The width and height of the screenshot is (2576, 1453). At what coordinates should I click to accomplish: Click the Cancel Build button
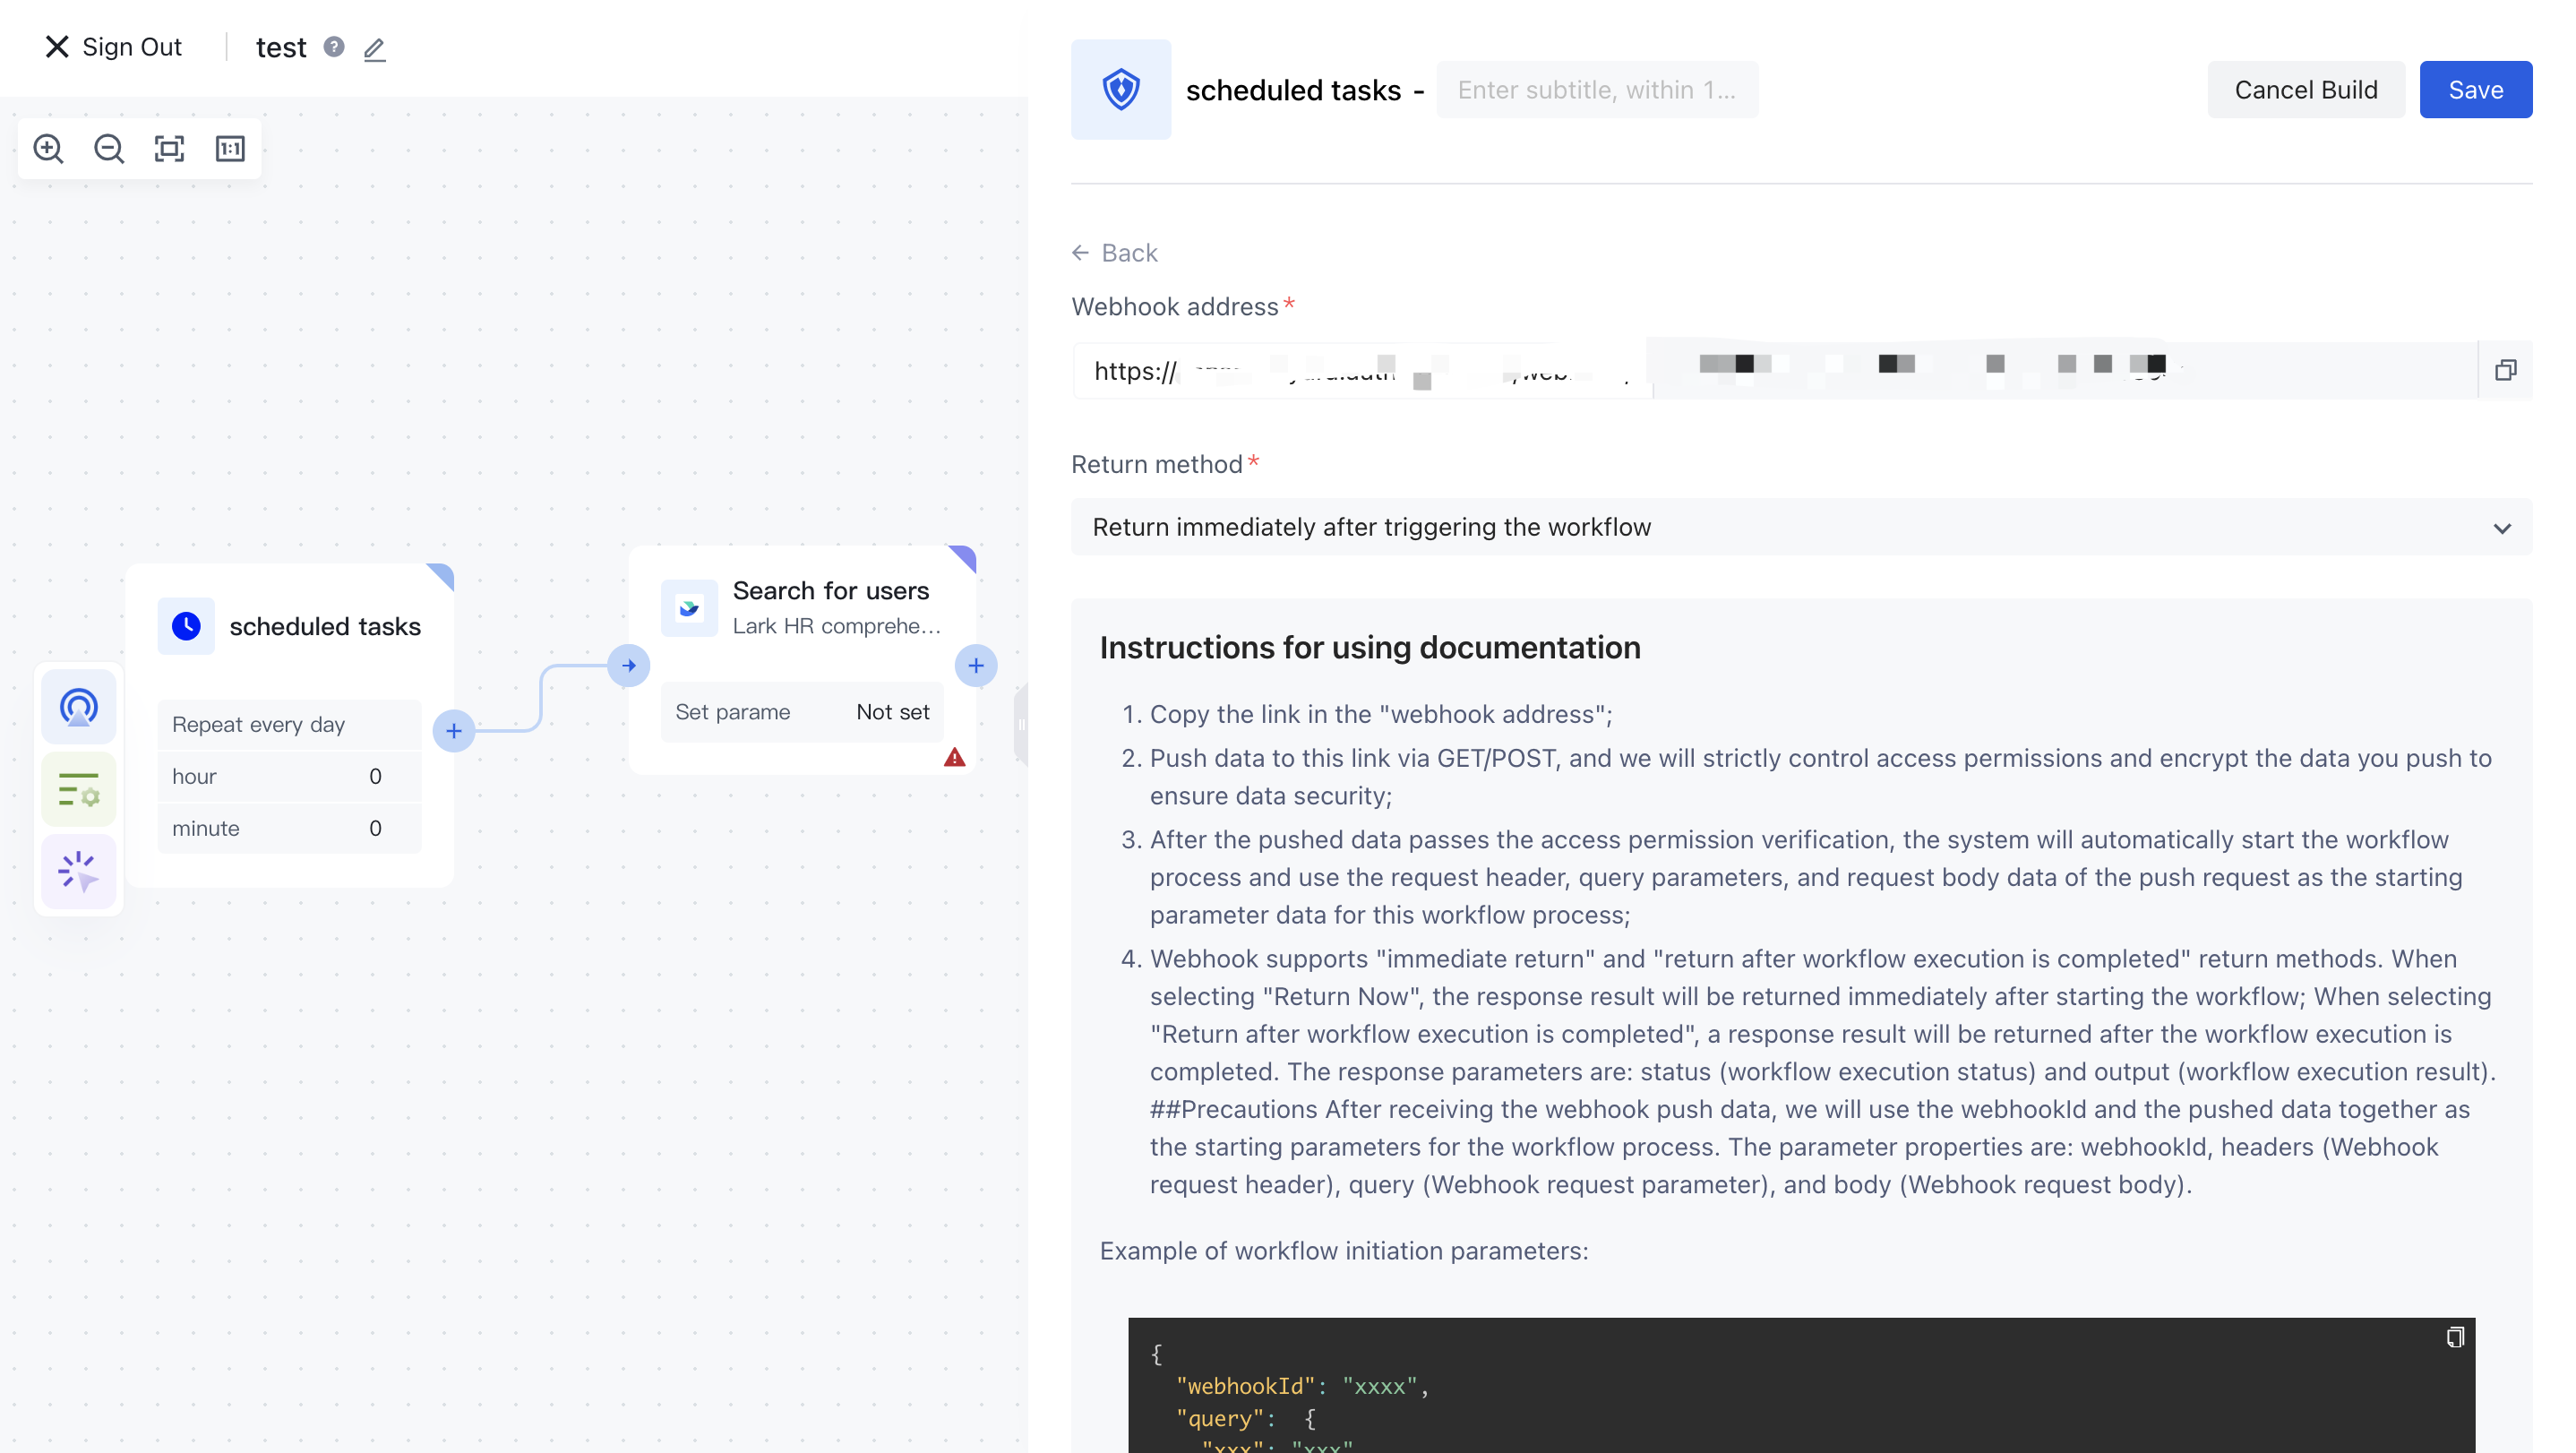coord(2306,89)
